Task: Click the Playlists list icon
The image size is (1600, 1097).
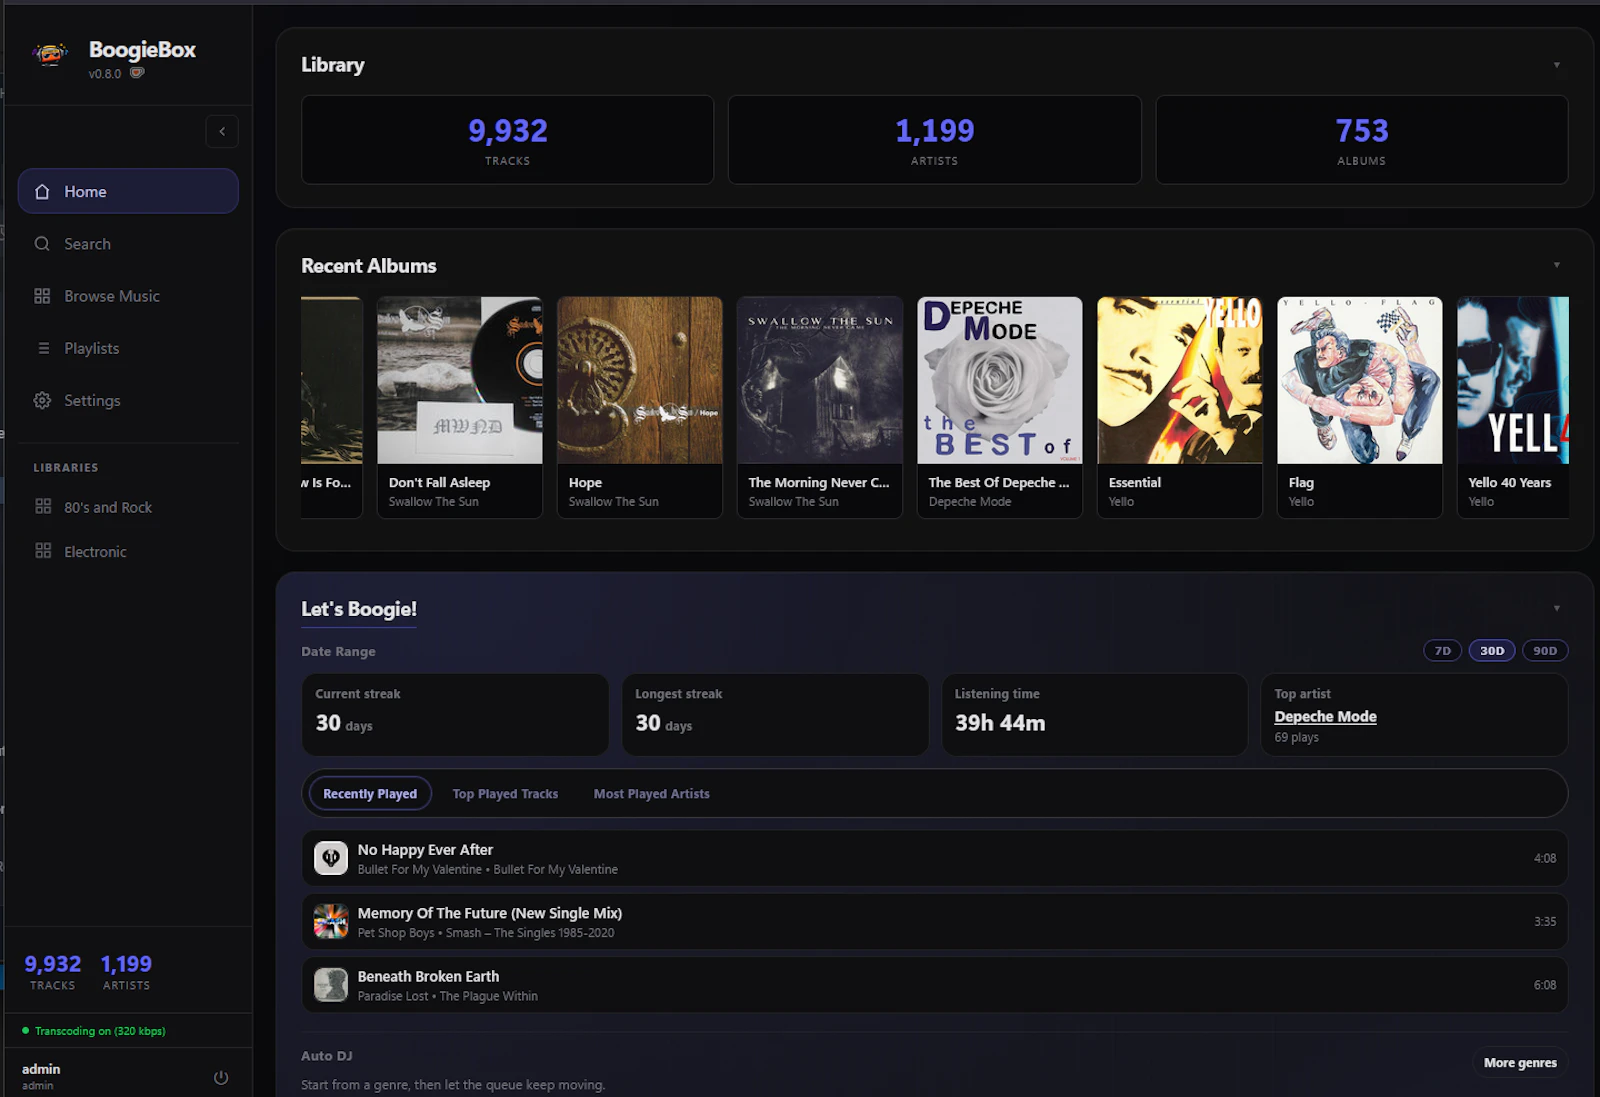Action: coord(43,348)
